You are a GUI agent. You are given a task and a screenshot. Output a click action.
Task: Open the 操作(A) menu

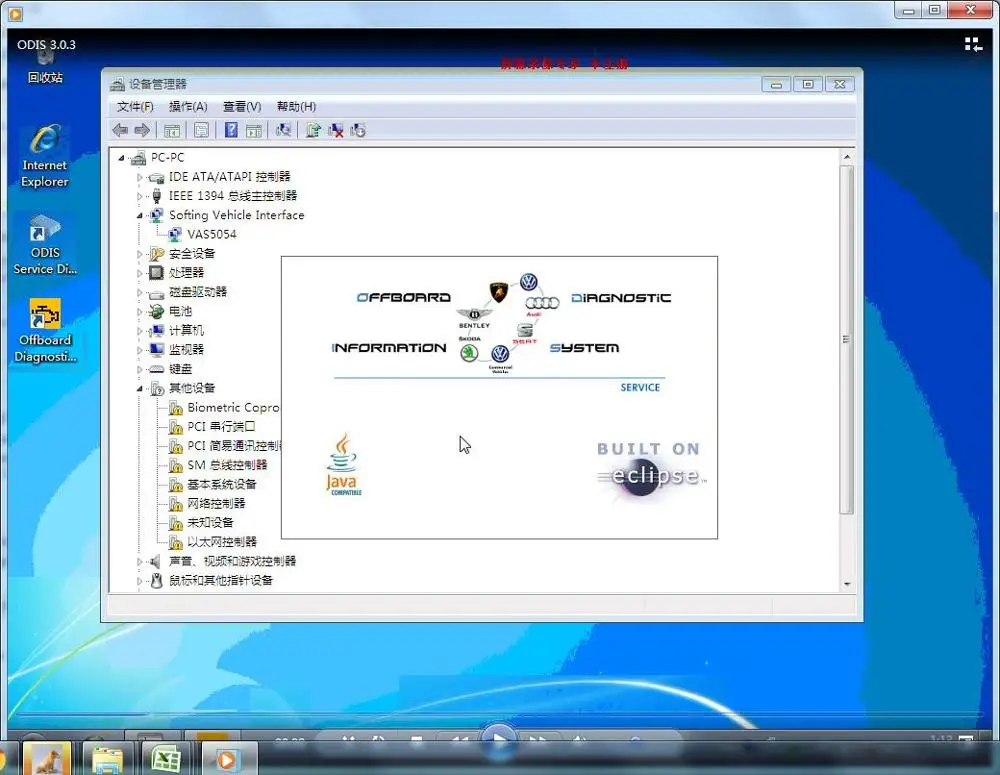[x=188, y=107]
